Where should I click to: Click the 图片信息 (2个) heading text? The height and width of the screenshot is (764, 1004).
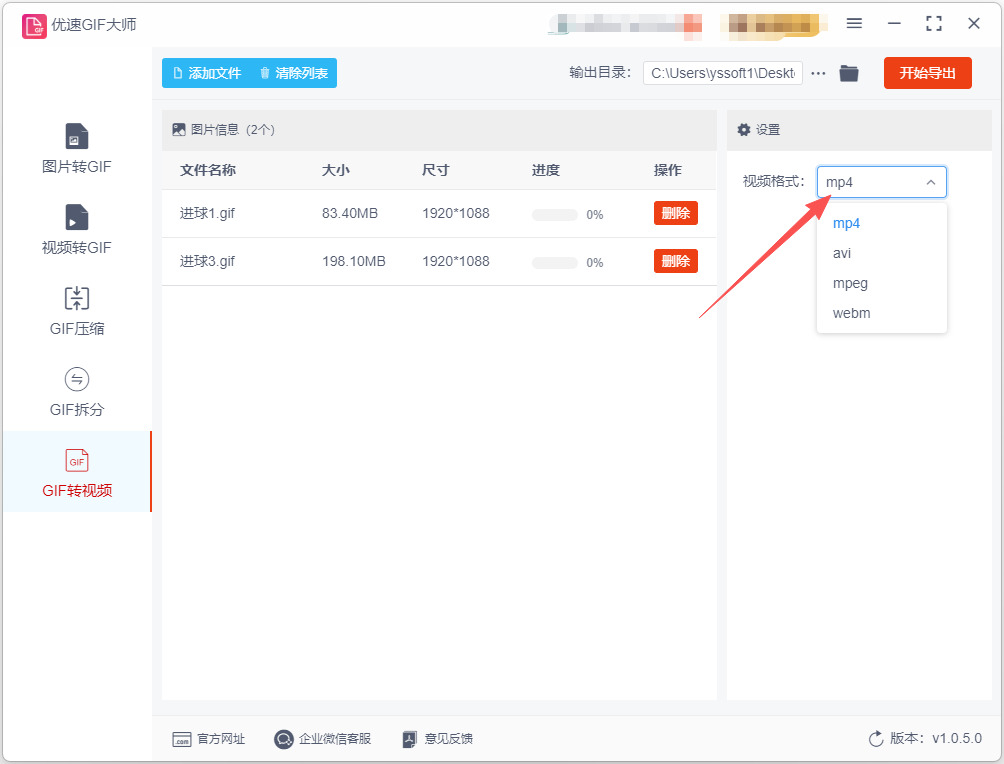233,130
